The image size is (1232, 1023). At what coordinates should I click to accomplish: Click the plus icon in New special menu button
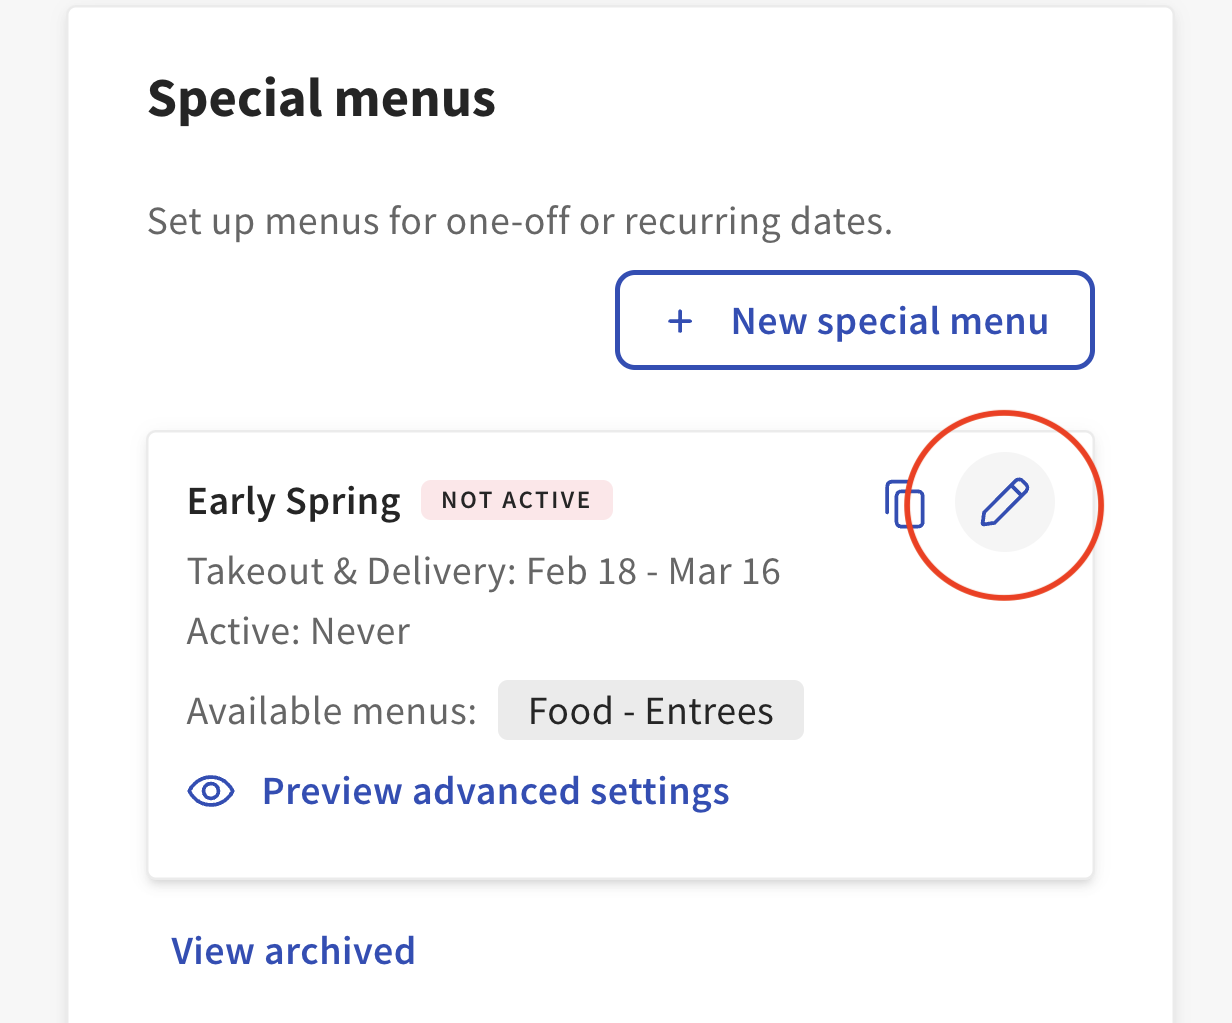click(x=679, y=321)
